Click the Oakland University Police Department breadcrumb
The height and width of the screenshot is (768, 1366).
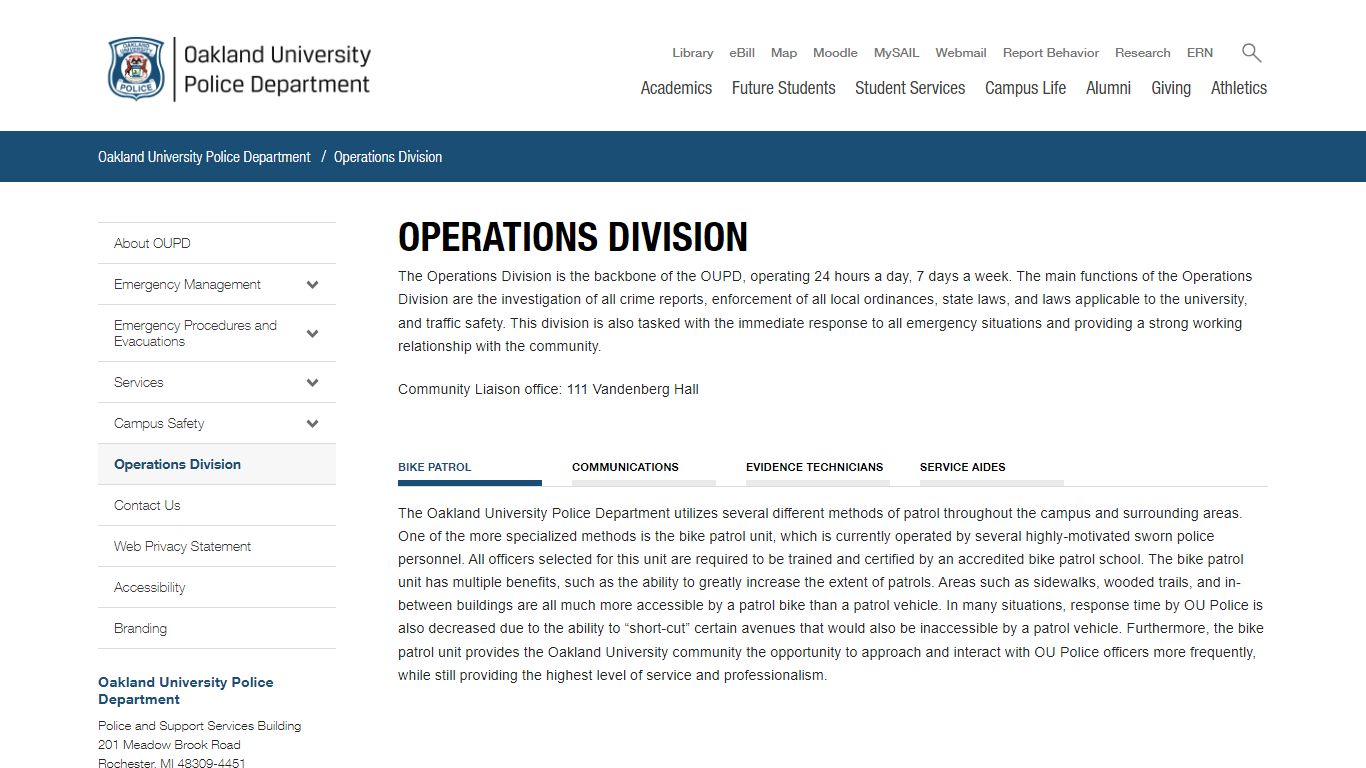pyautogui.click(x=204, y=157)
